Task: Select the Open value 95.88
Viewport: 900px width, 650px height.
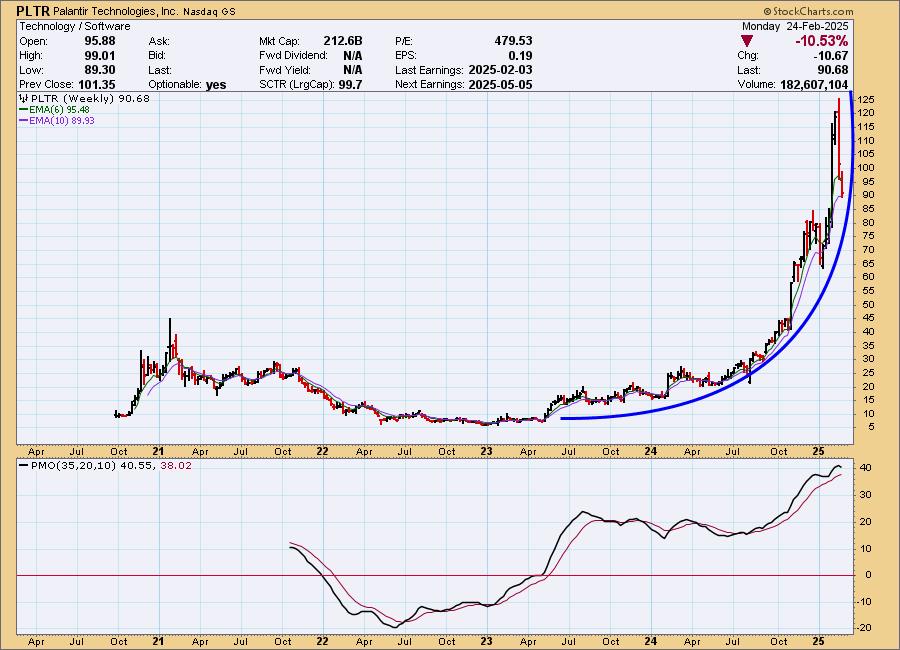Action: [x=100, y=41]
